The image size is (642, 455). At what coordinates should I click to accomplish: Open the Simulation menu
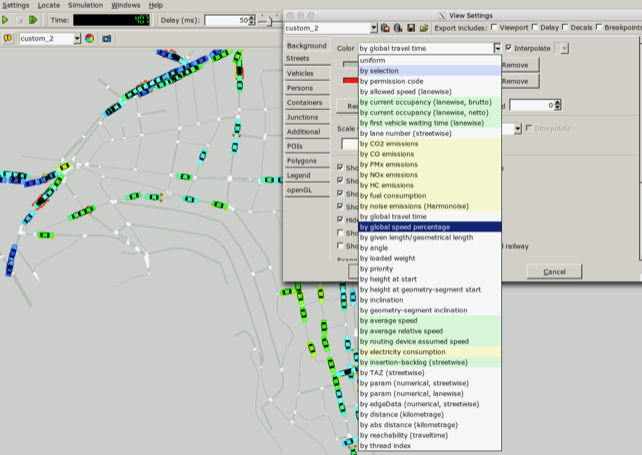click(84, 5)
